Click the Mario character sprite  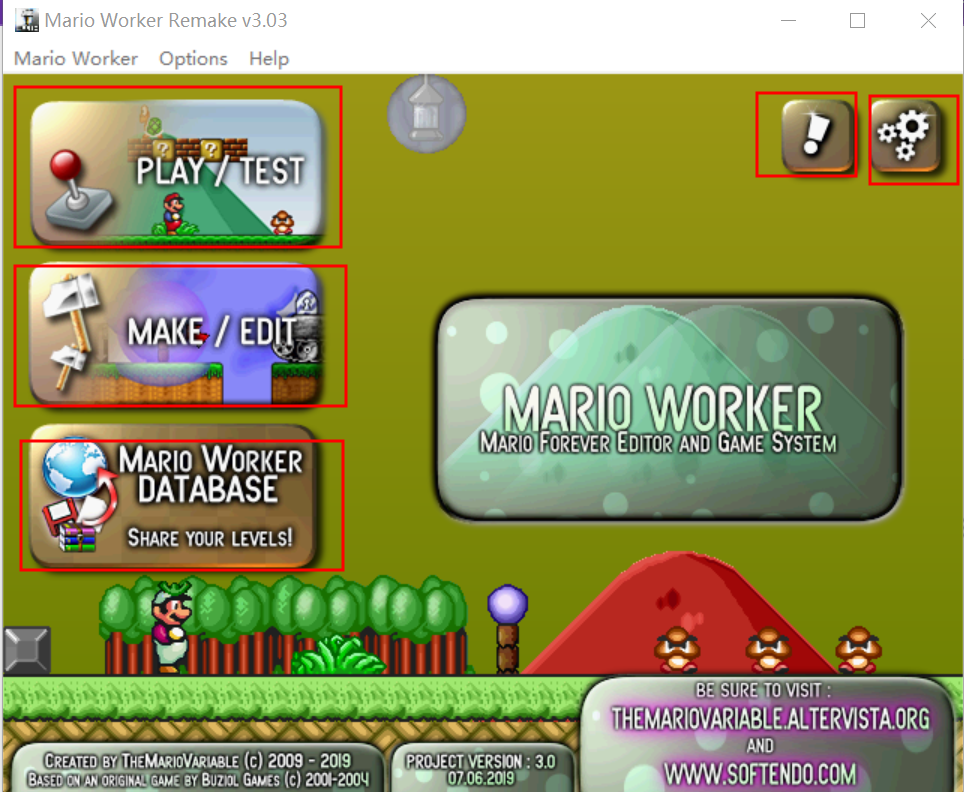pyautogui.click(x=172, y=626)
